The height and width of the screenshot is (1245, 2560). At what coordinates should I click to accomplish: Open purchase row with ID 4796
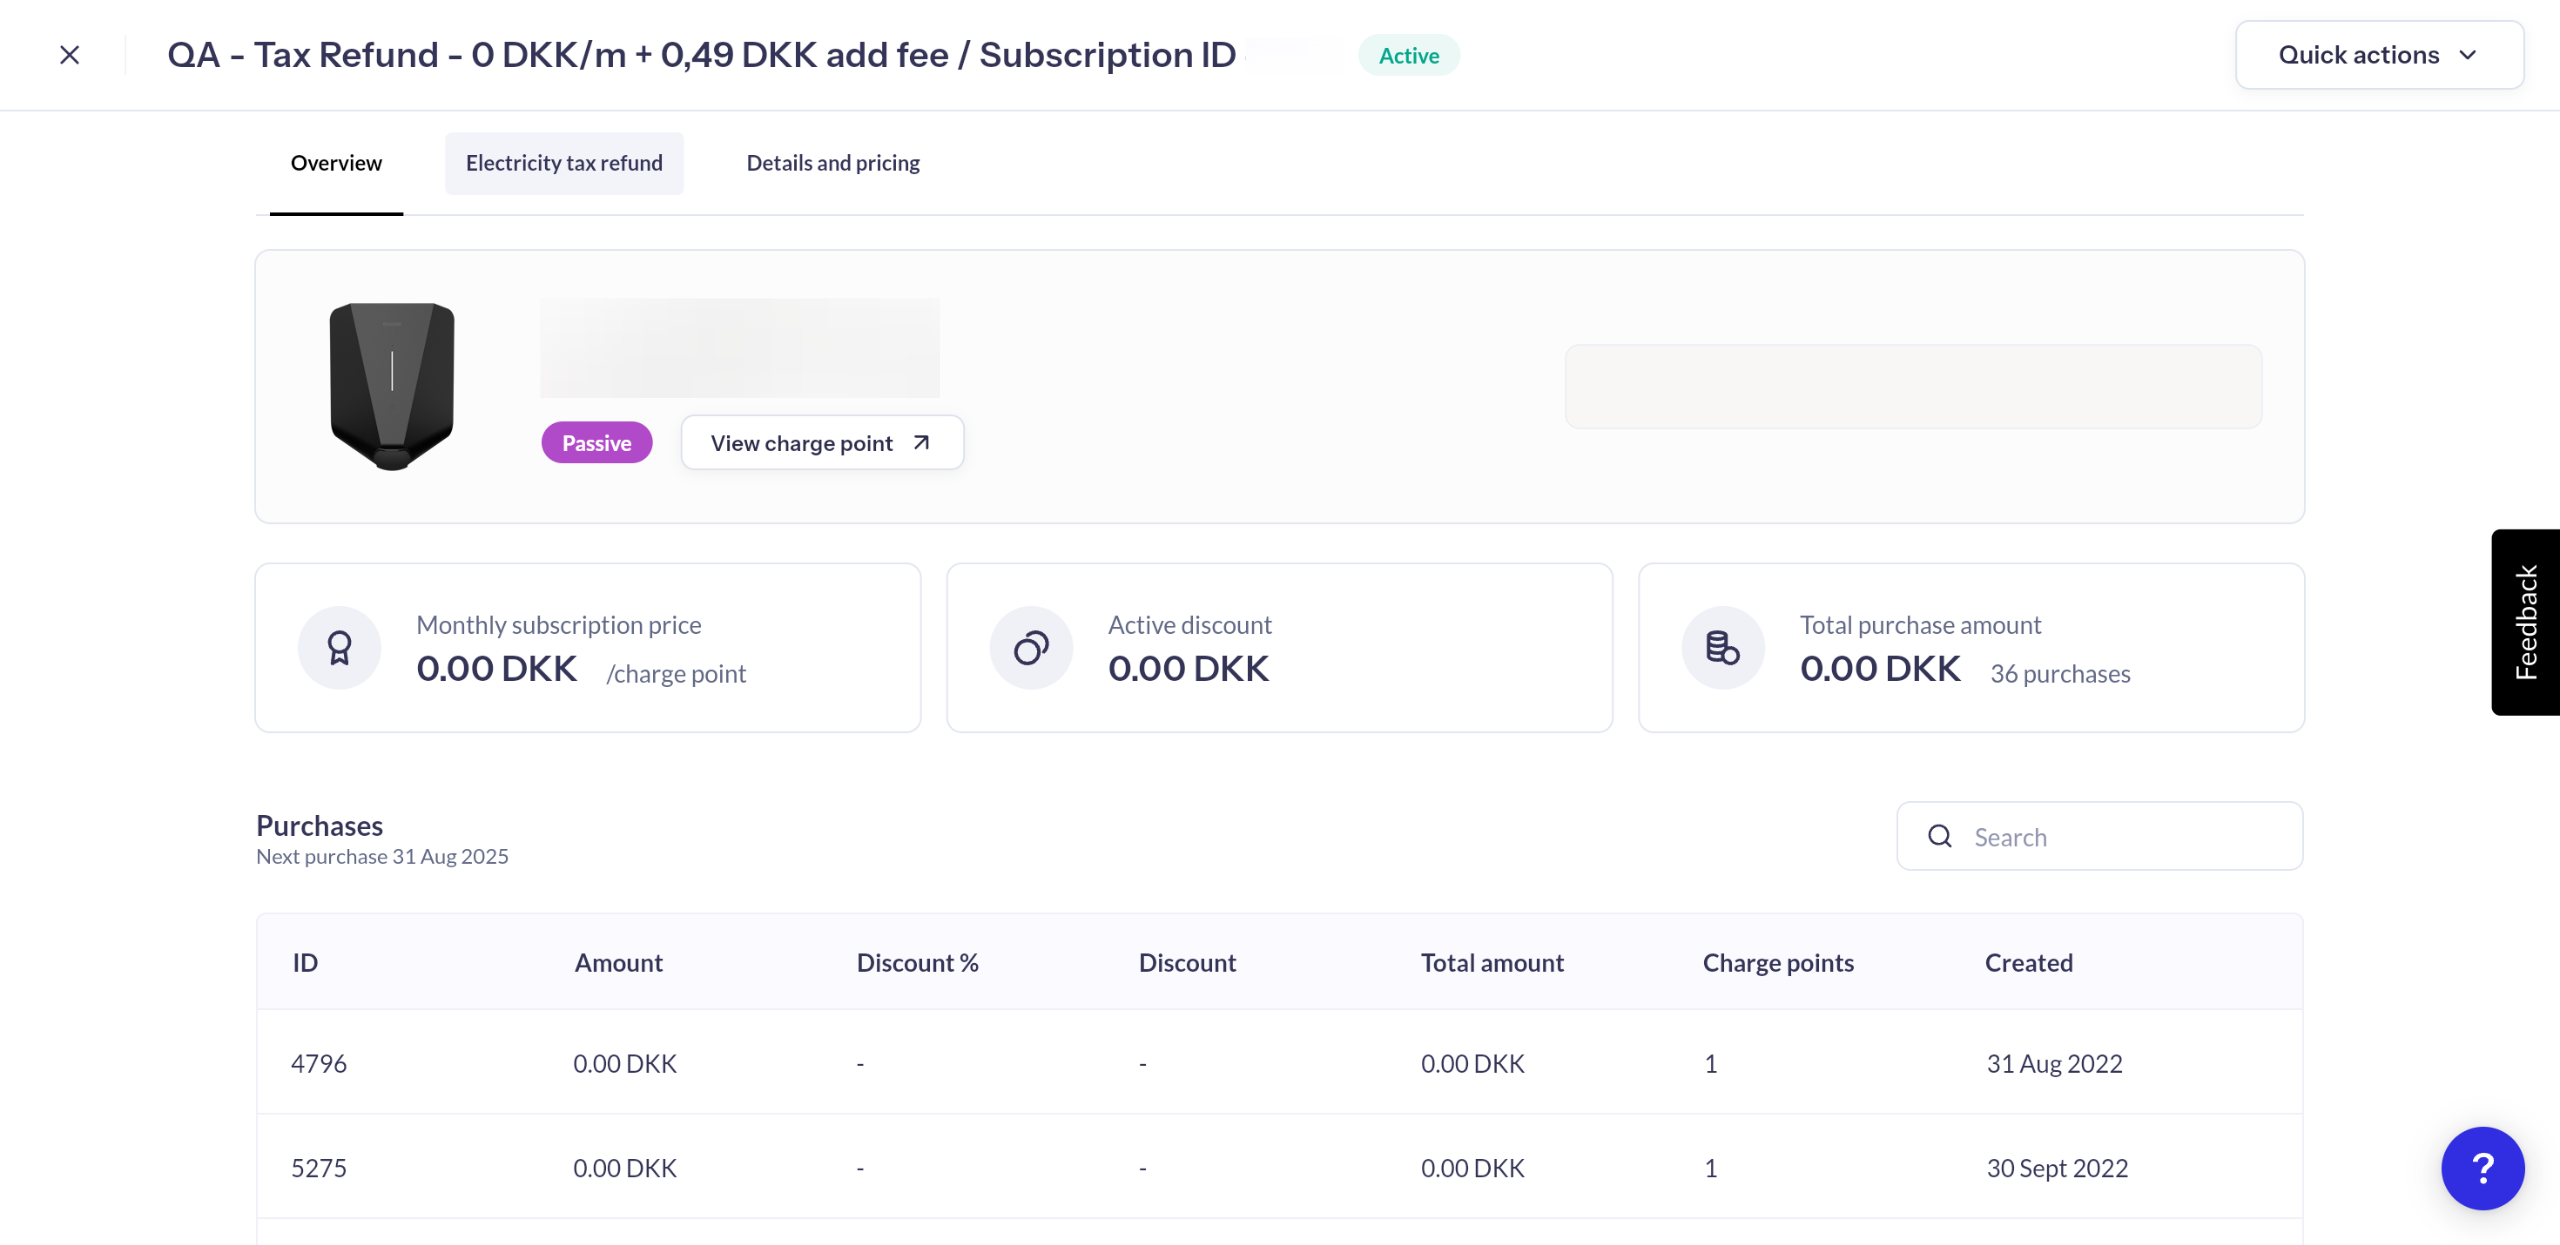point(319,1063)
